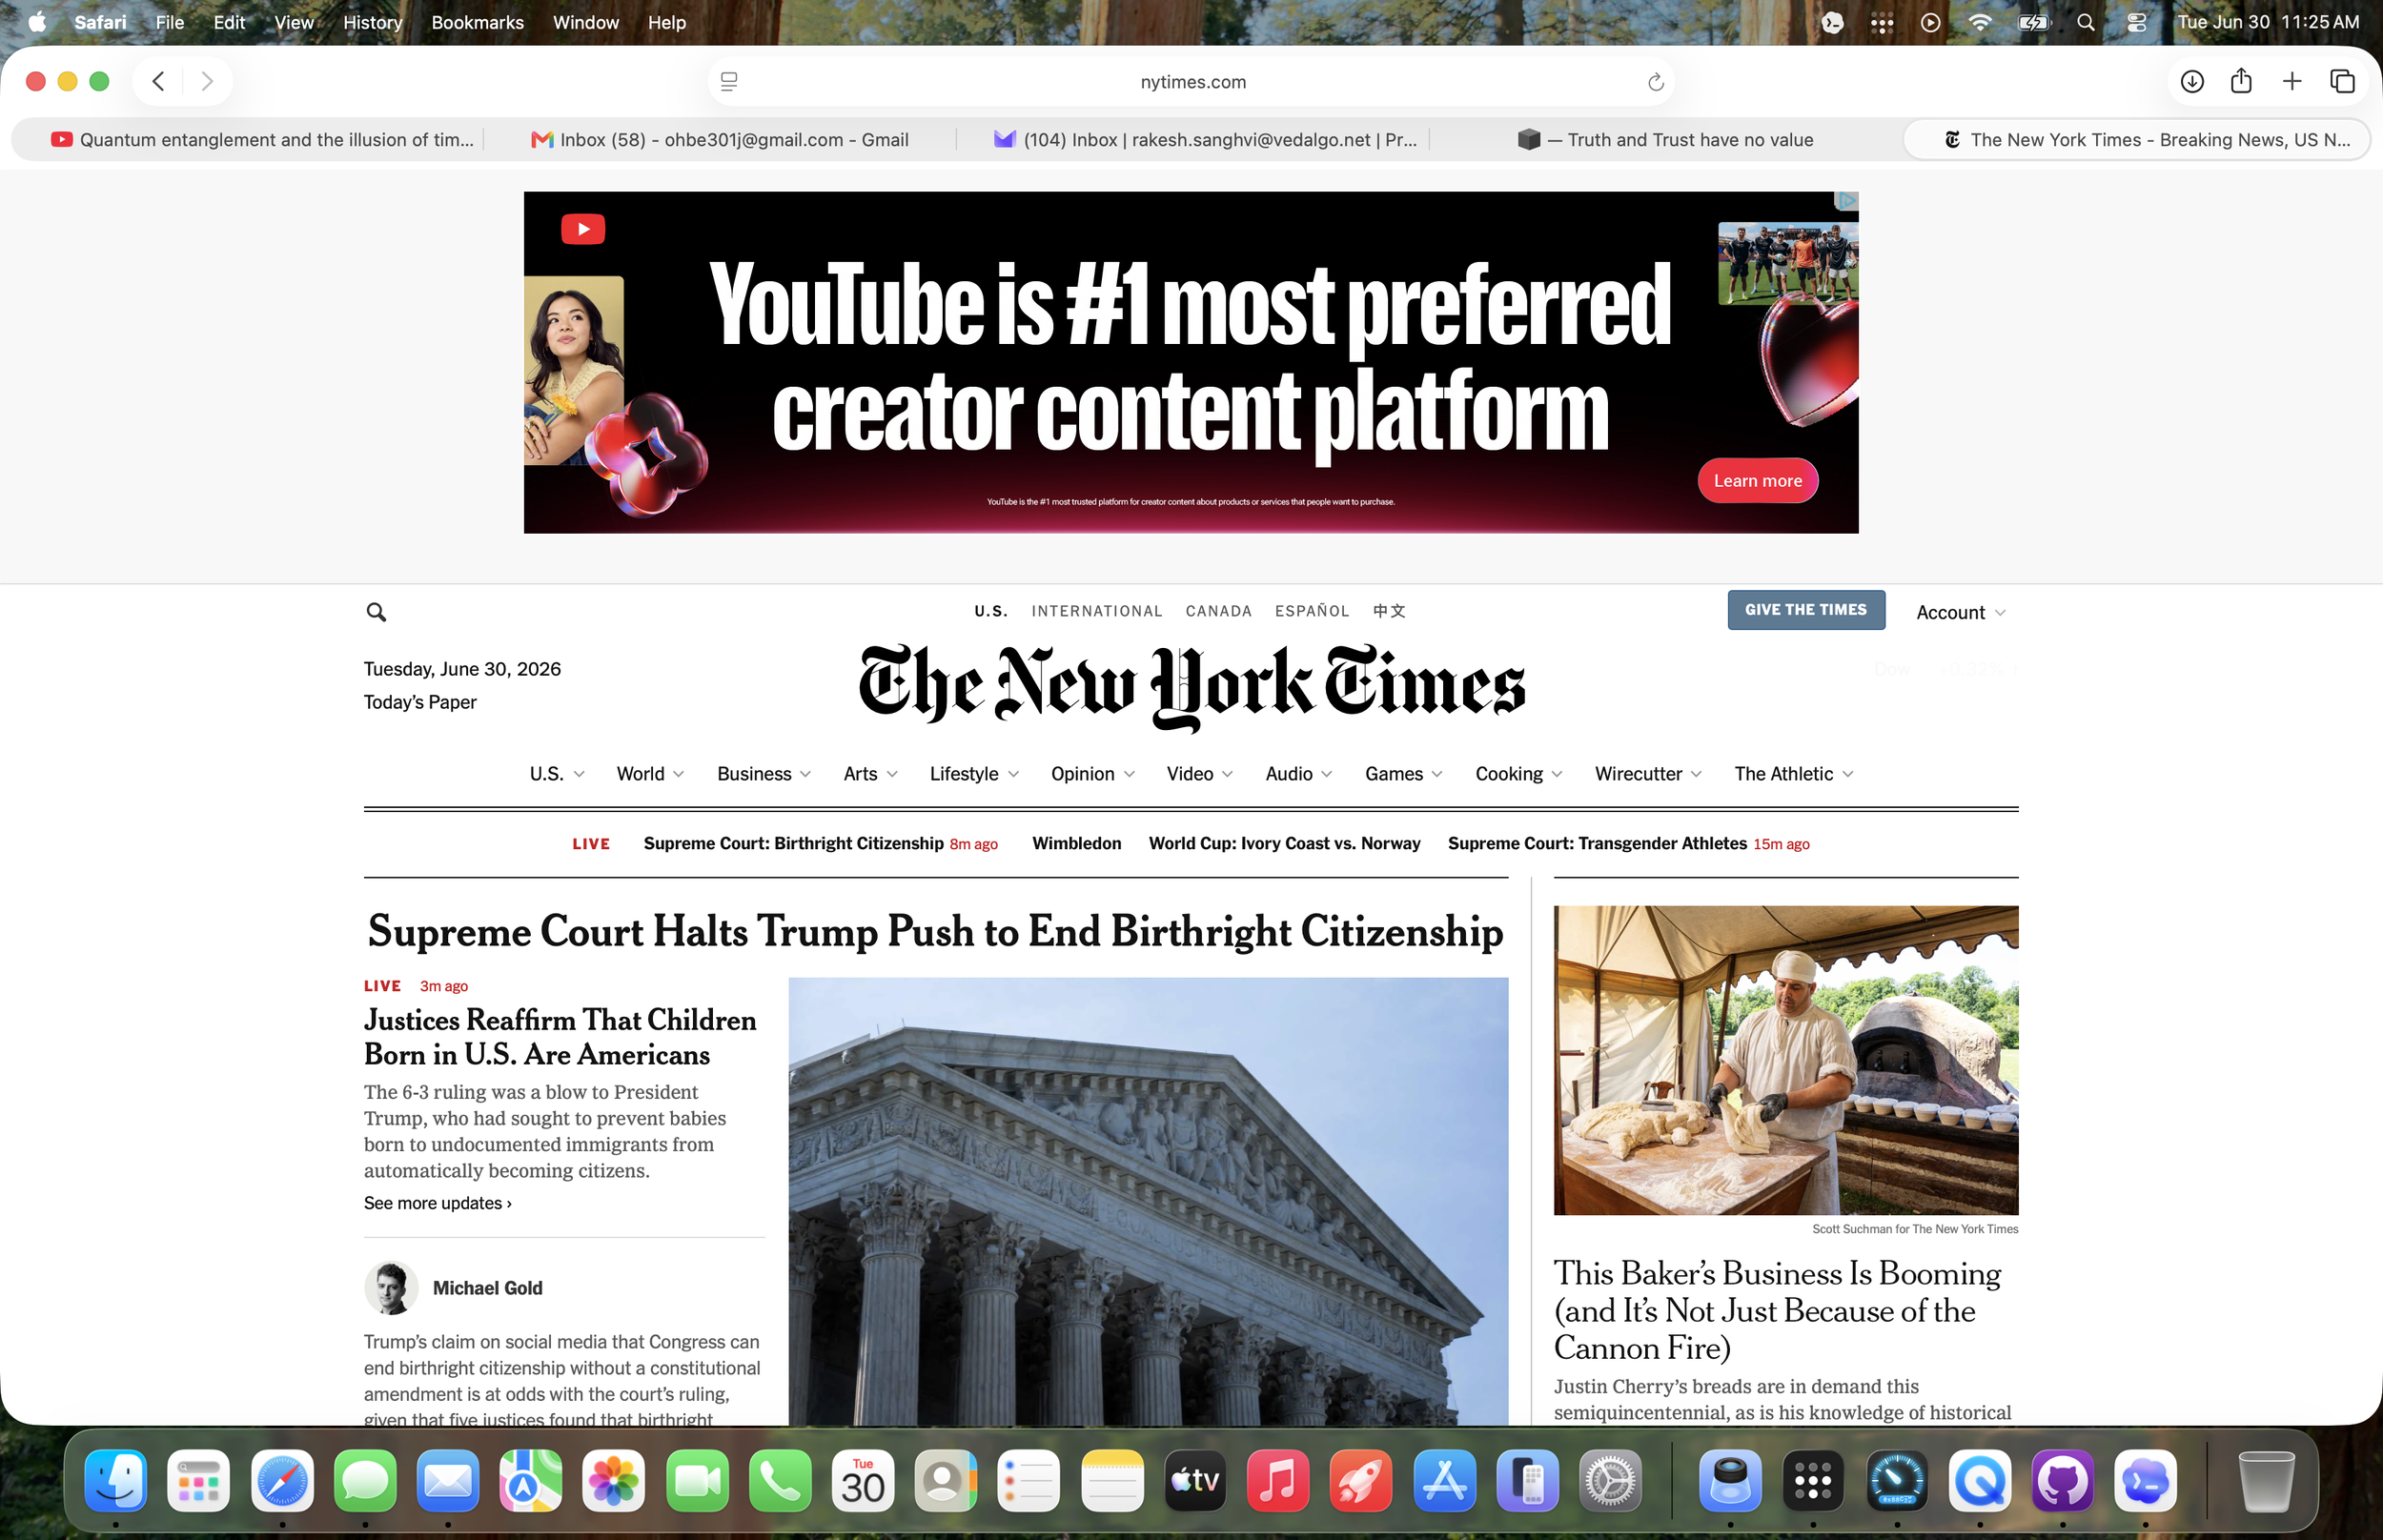Switch to the Gmail Inbox (58) tab

point(720,140)
